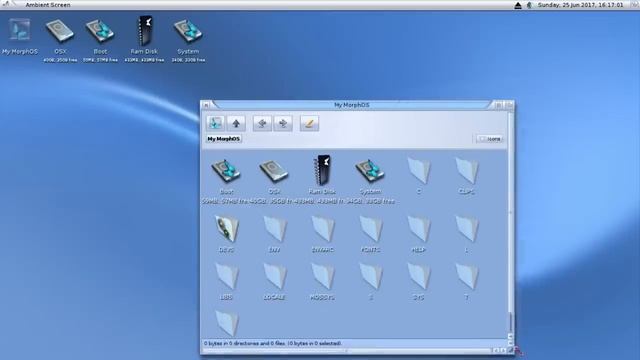The width and height of the screenshot is (640, 360).
Task: Click the top bar icon beside the date
Action: click(529, 5)
